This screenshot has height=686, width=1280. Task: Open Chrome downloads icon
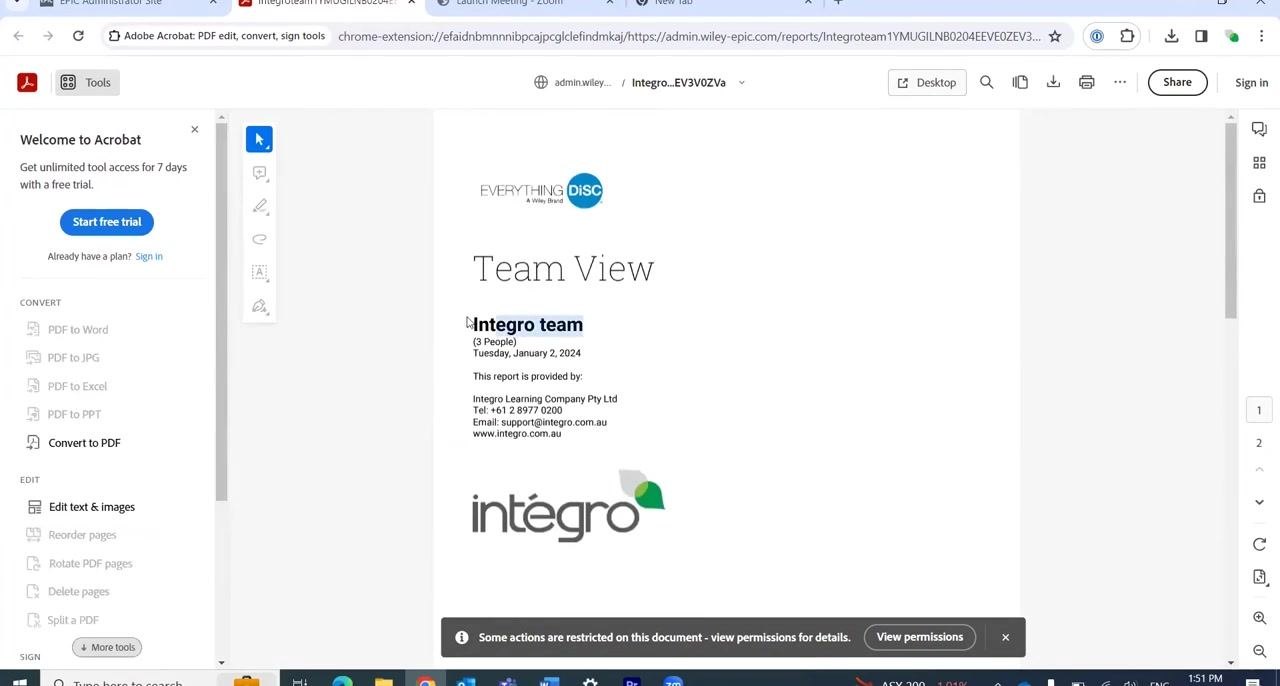coord(1171,36)
